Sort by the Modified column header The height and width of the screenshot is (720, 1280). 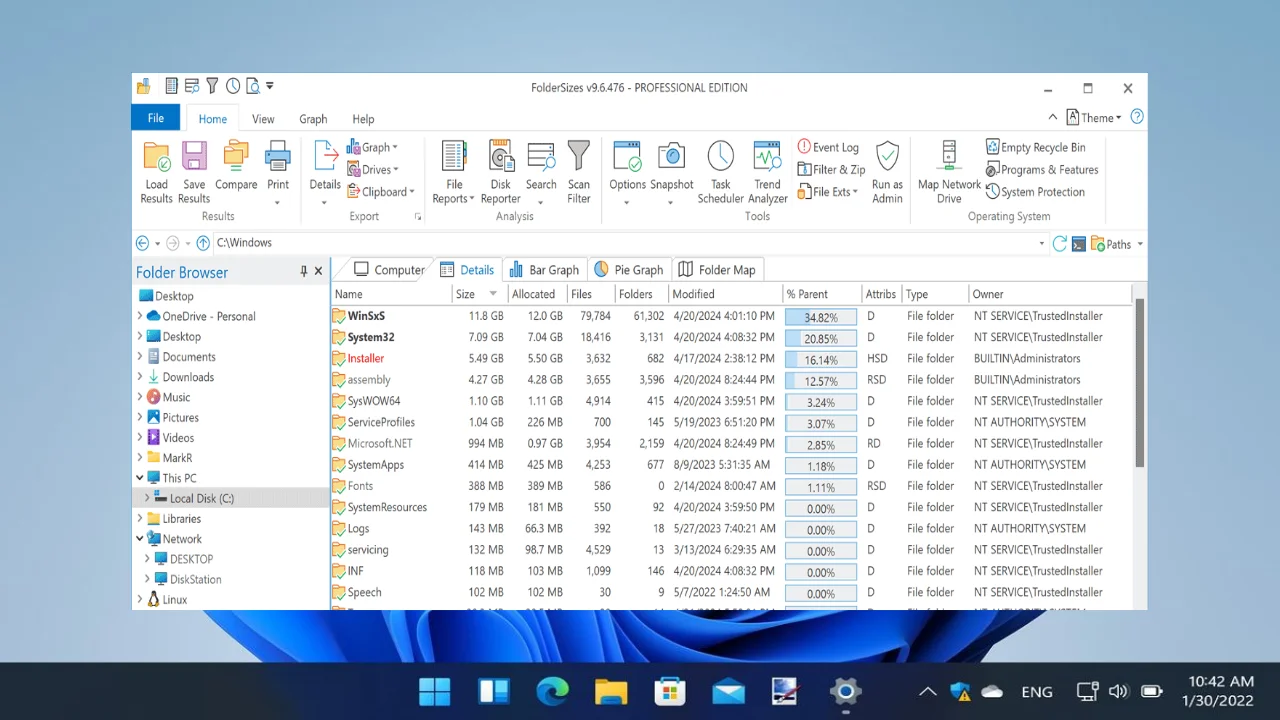click(725, 294)
